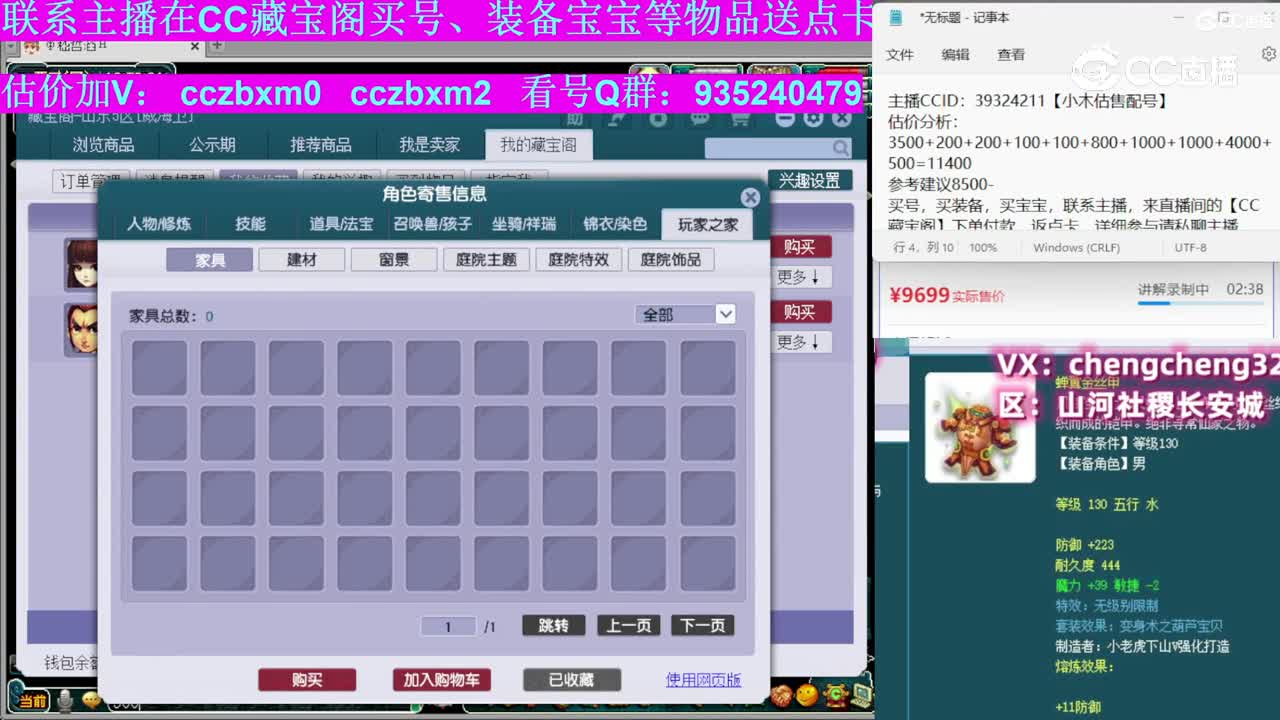Screen dimensions: 1280x720
Task: Open the 公示期 tab
Action: click(213, 145)
